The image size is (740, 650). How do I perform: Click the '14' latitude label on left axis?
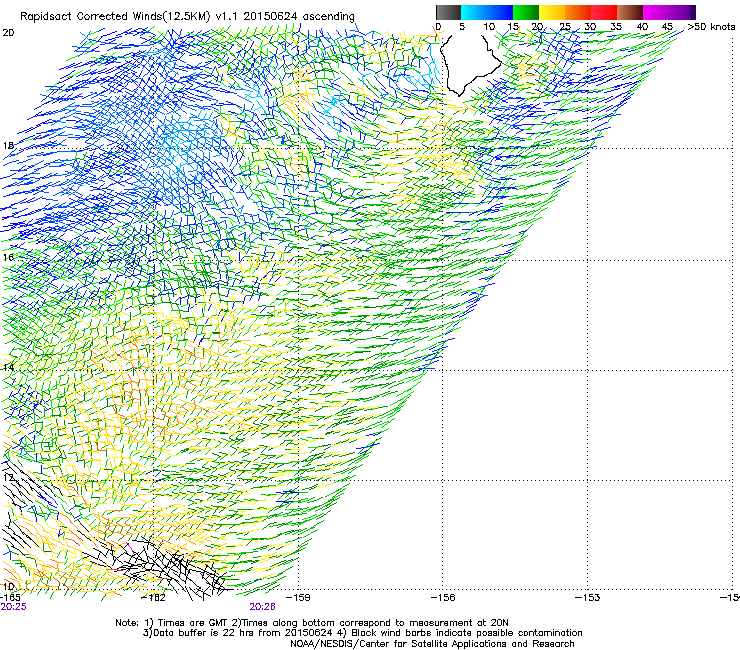coord(8,367)
